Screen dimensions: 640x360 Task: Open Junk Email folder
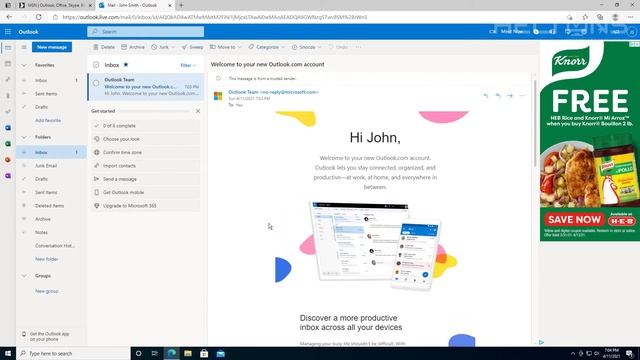click(x=51, y=166)
